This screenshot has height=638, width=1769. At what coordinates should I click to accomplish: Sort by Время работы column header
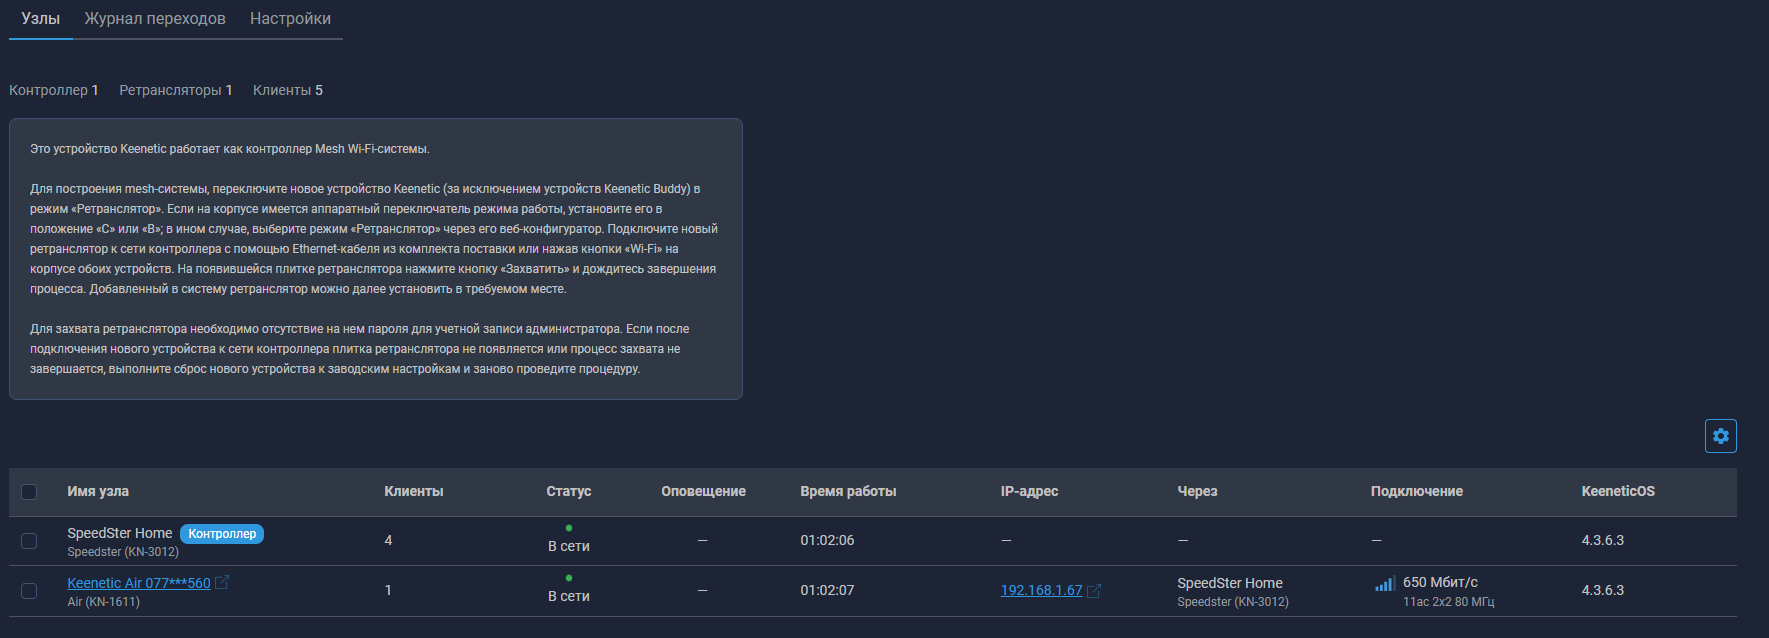coord(848,491)
